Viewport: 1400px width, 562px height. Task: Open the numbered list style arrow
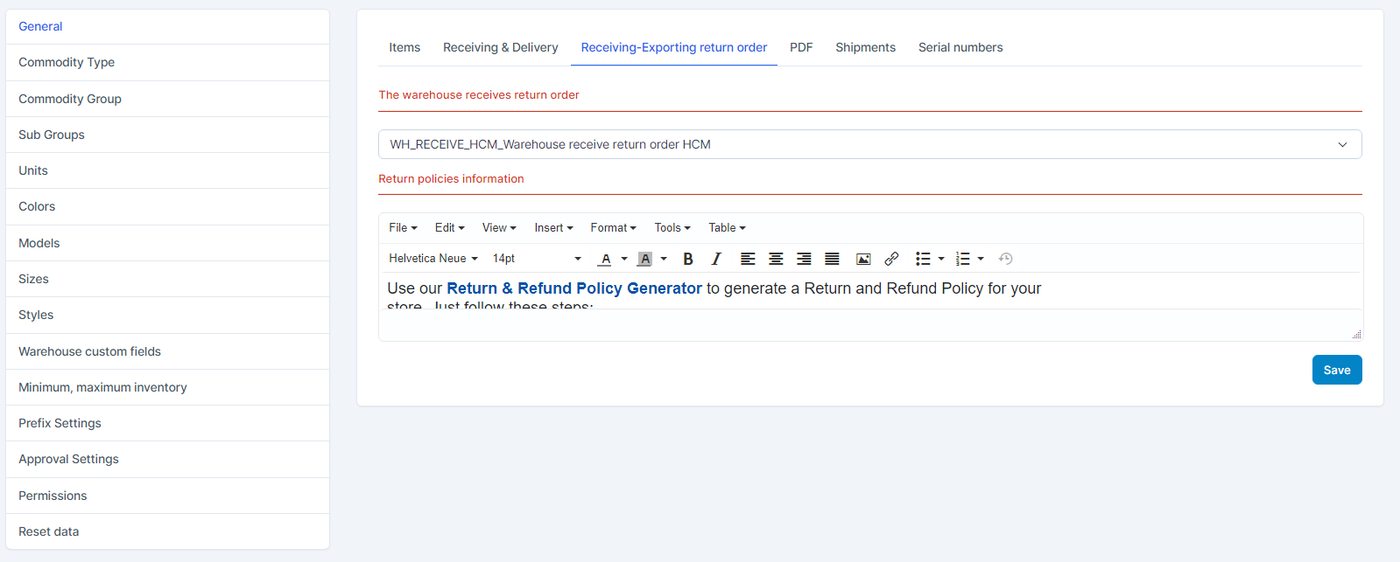coord(981,259)
